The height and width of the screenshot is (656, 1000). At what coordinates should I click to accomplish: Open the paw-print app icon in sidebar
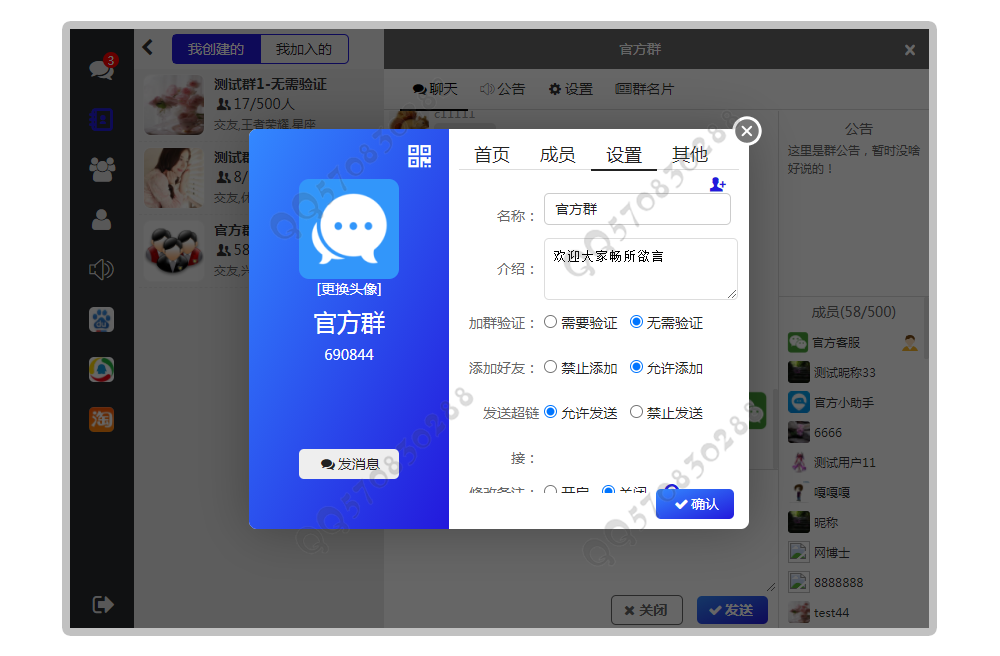pyautogui.click(x=100, y=319)
